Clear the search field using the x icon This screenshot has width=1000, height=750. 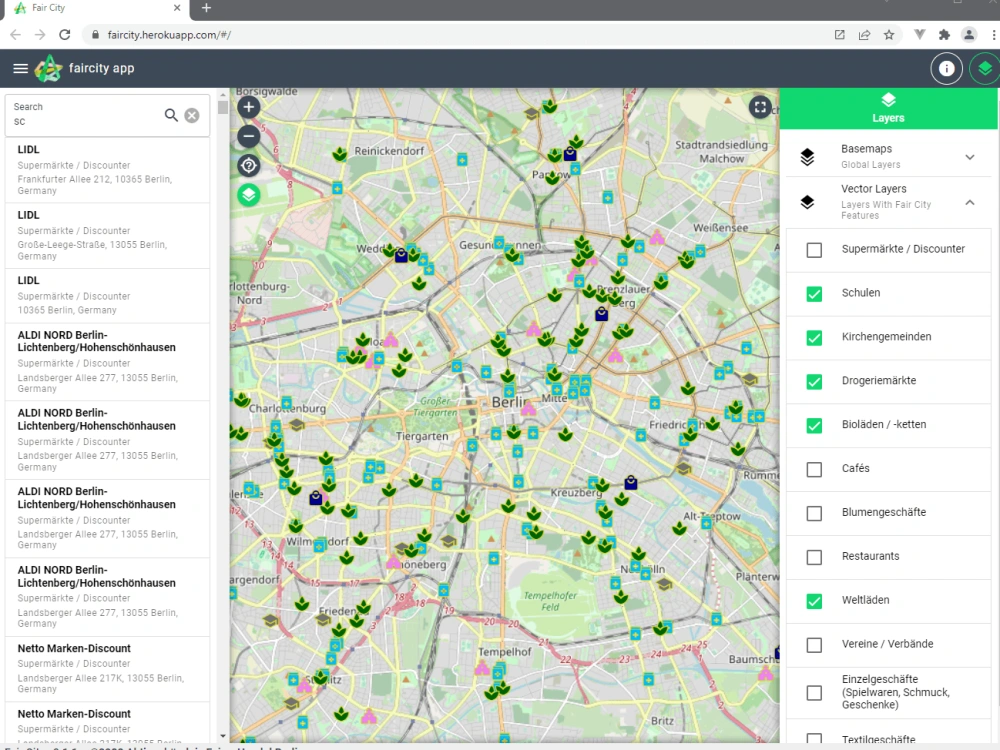(194, 114)
